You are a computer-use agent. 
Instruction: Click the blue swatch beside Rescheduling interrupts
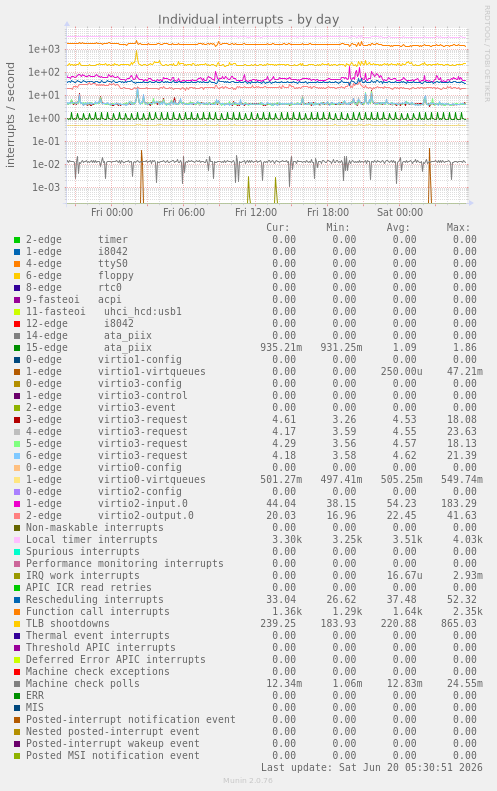coord(17,600)
